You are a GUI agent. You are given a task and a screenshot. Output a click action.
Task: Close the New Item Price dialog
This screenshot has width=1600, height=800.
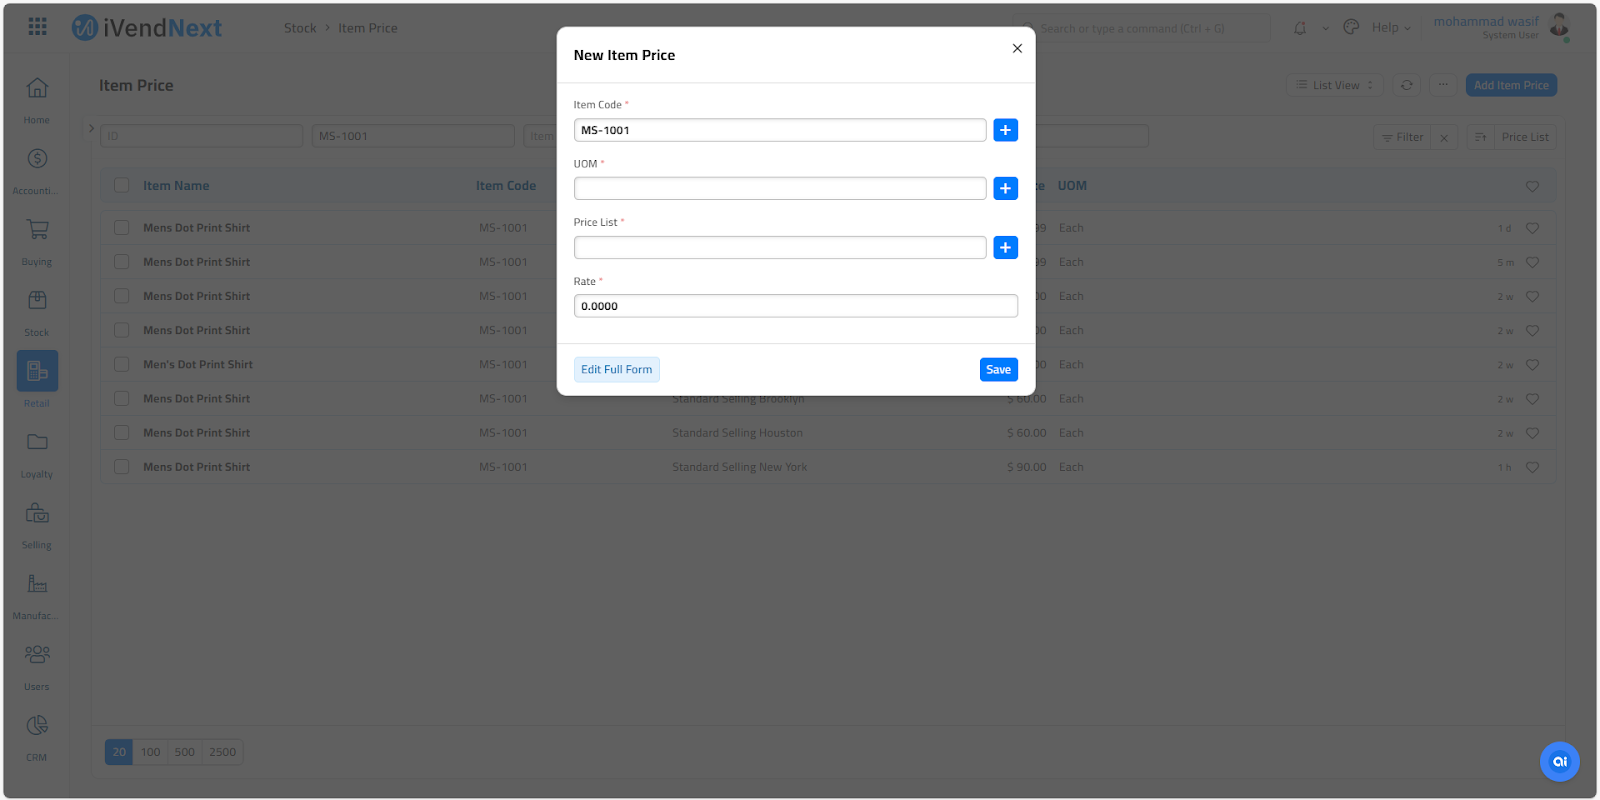[1017, 48]
